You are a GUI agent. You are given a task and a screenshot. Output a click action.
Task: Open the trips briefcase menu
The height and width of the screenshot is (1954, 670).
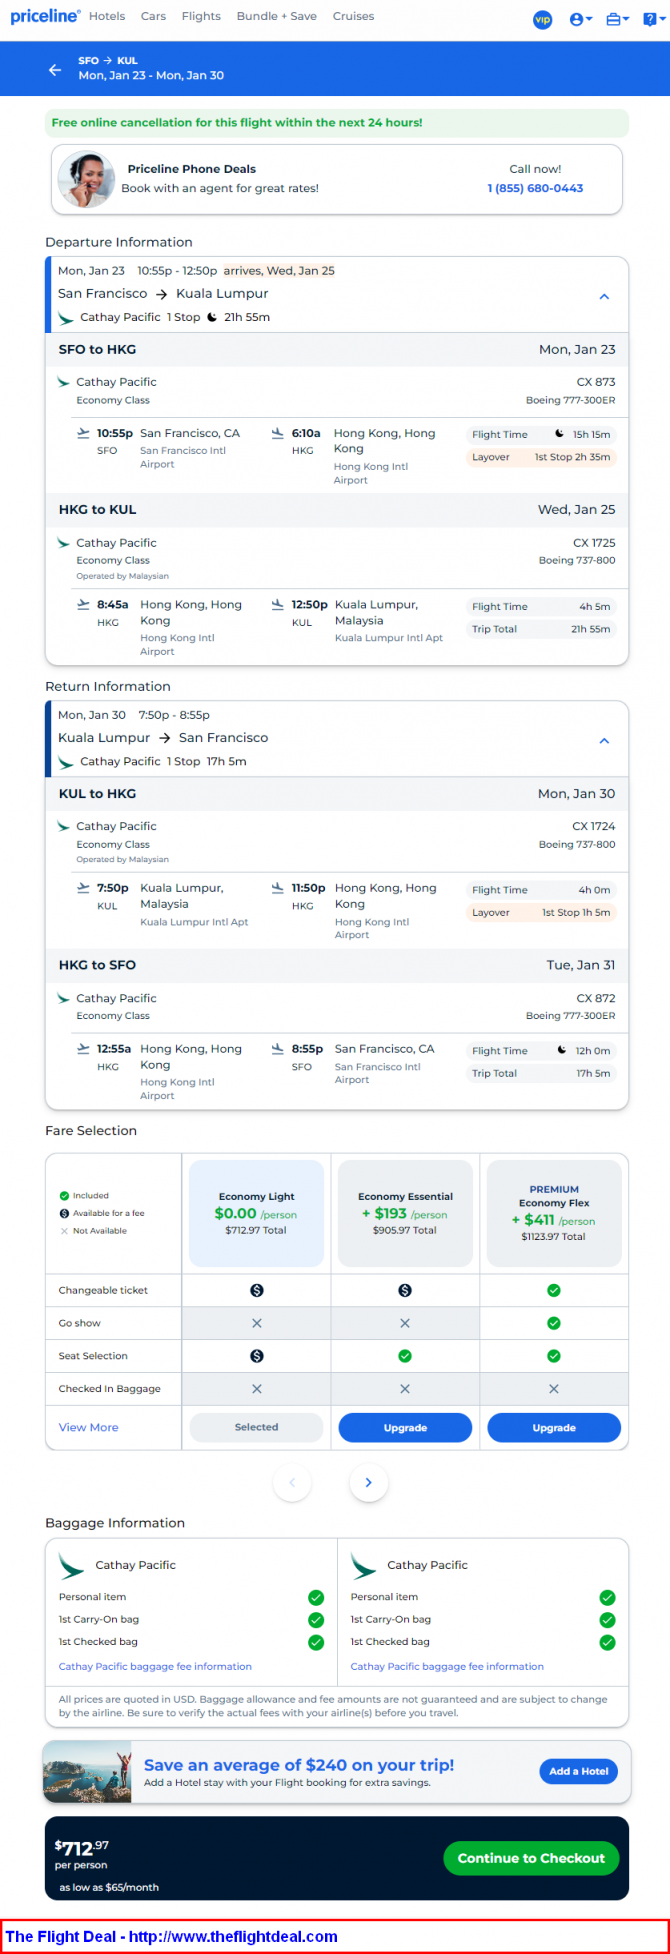[x=617, y=19]
